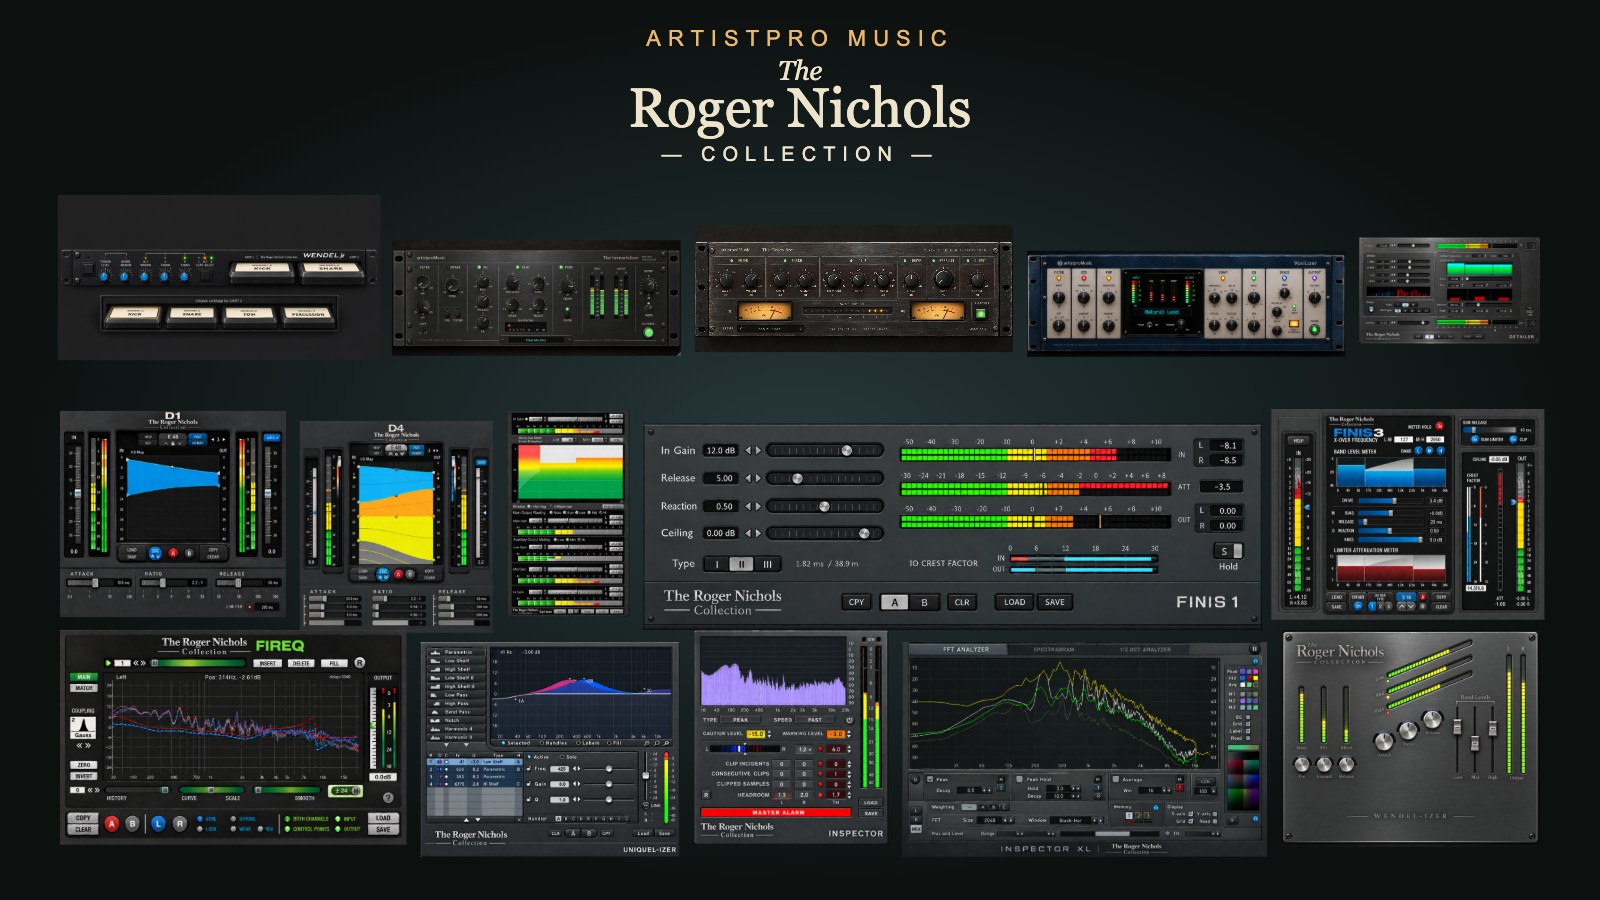The width and height of the screenshot is (1600, 900).
Task: Click CLR button in Finis 1
Action: [x=962, y=602]
